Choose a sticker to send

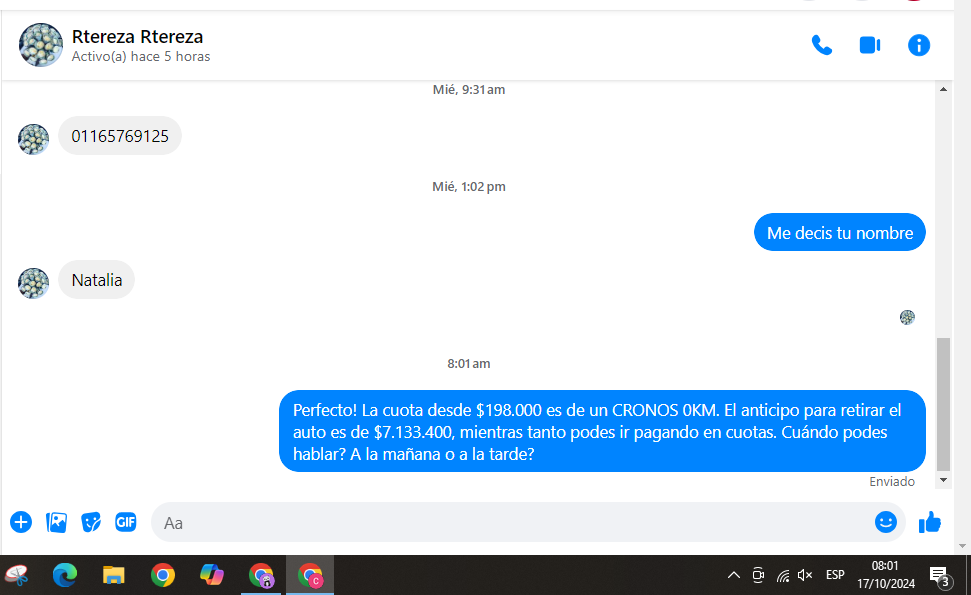coord(91,522)
